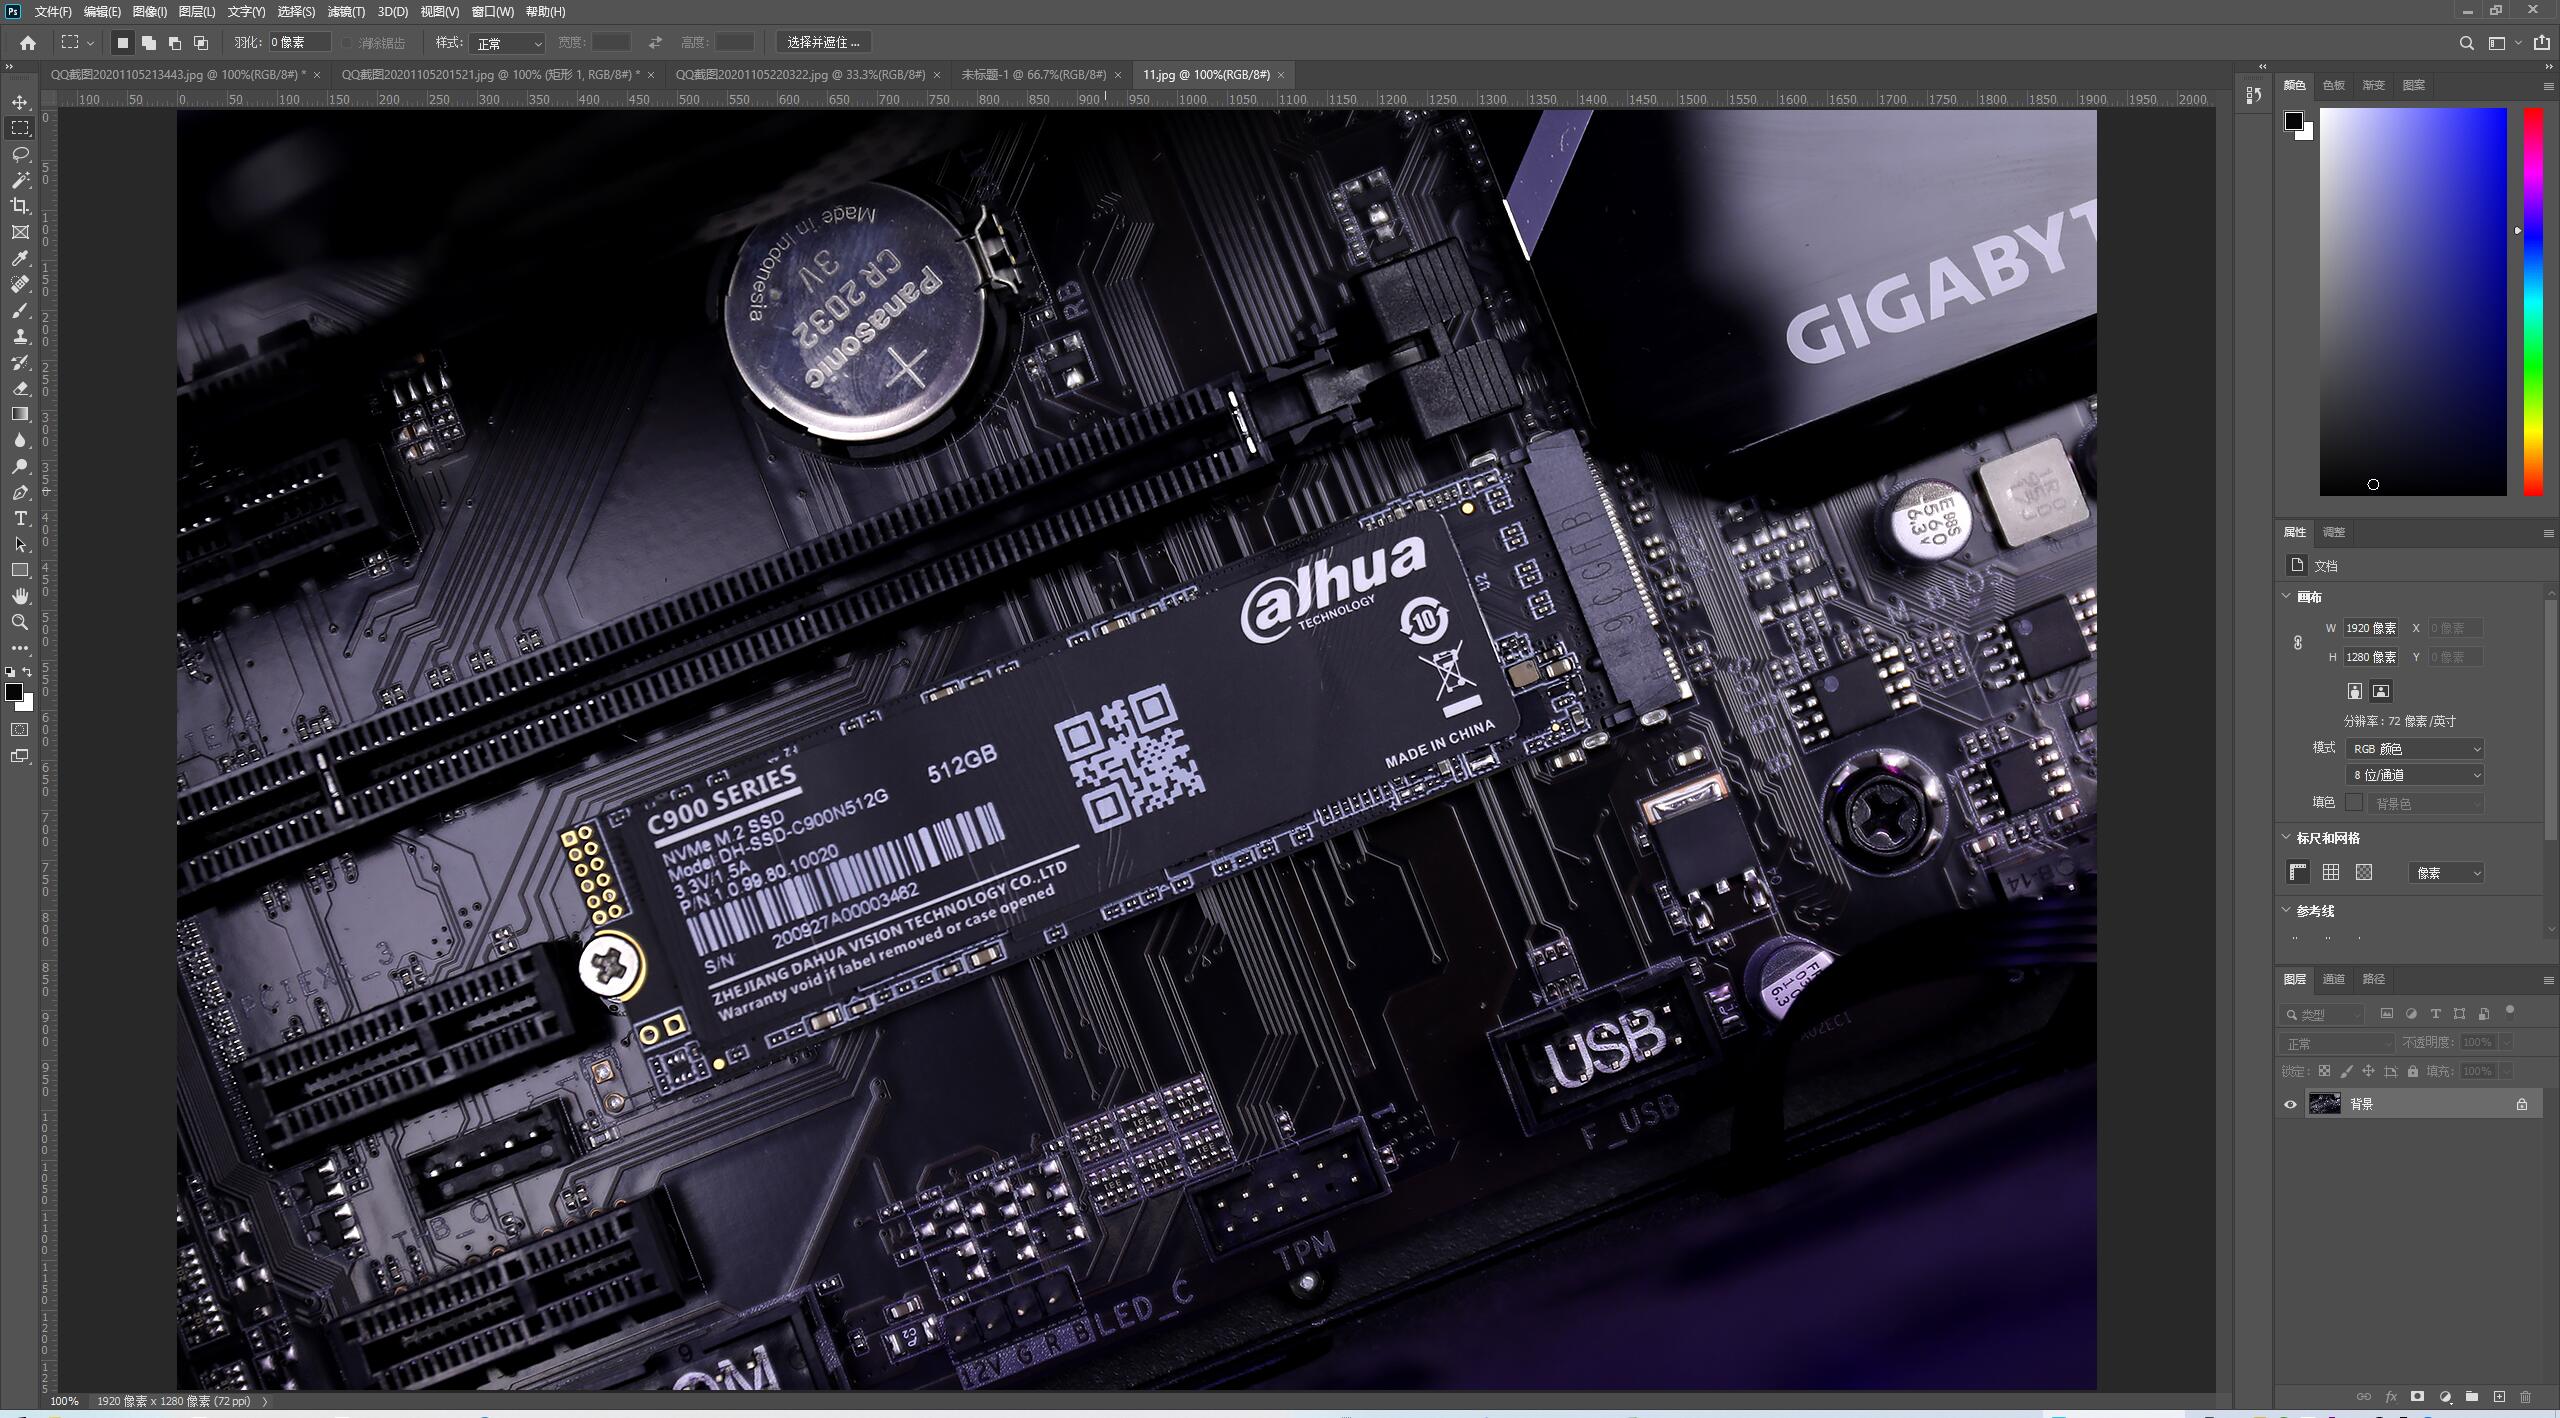Select the Blur tool
2560x1418 pixels.
pyautogui.click(x=20, y=440)
